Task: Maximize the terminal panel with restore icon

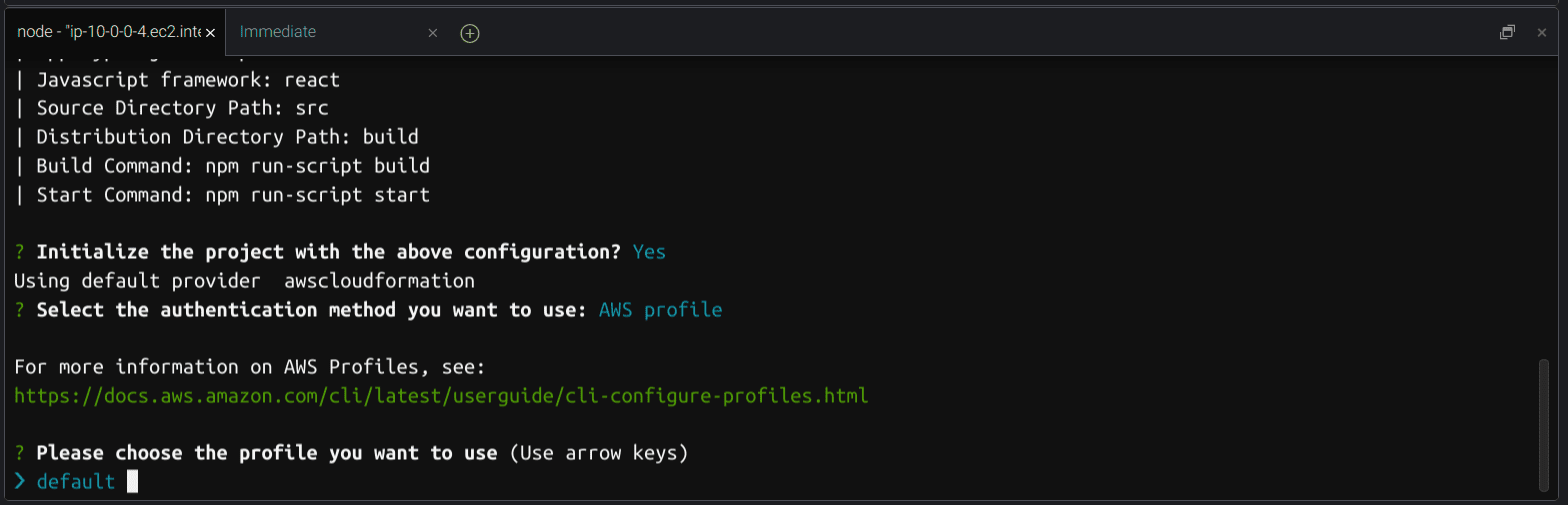Action: point(1507,32)
